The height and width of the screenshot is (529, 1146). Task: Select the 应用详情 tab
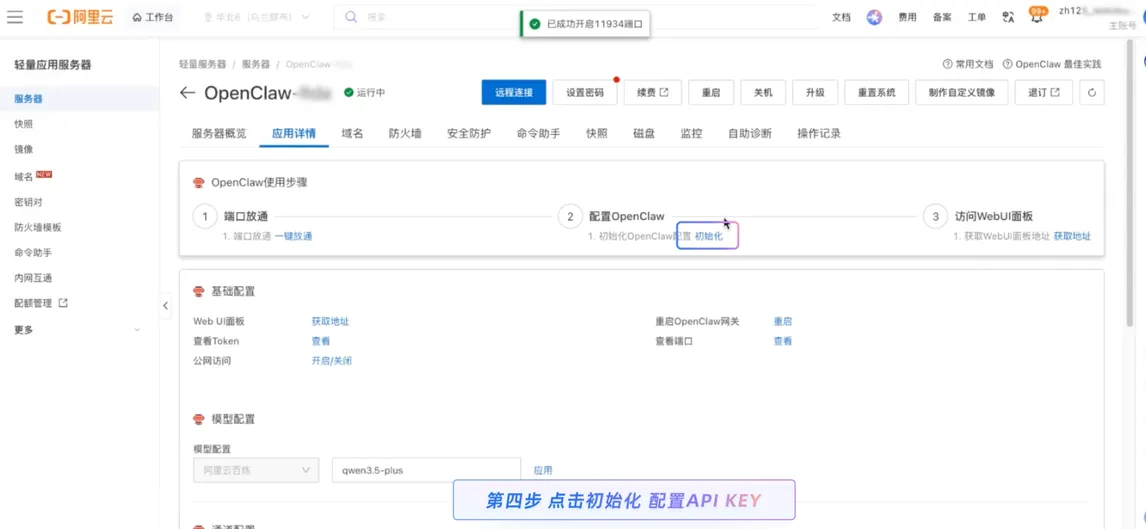pos(294,134)
